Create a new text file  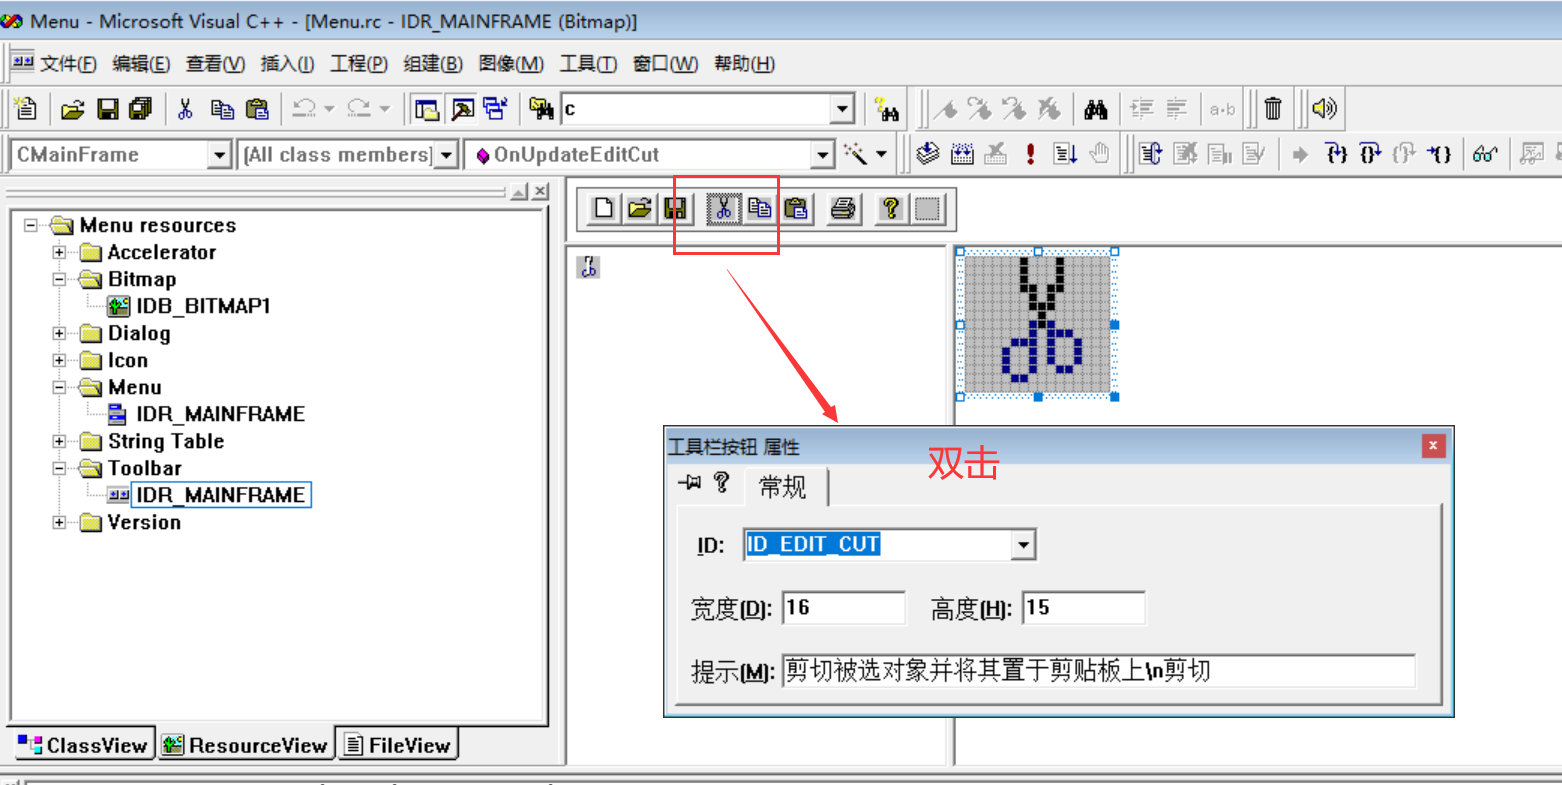click(27, 108)
